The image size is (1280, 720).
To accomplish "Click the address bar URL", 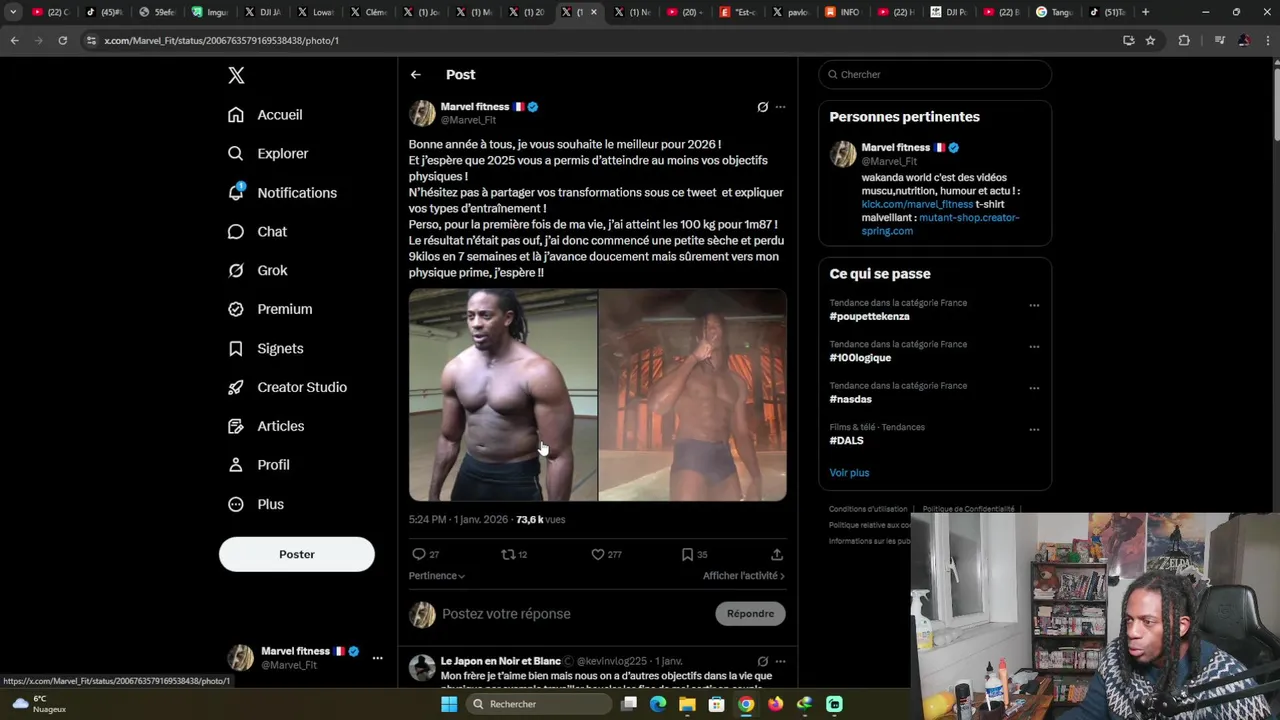I will tap(222, 41).
